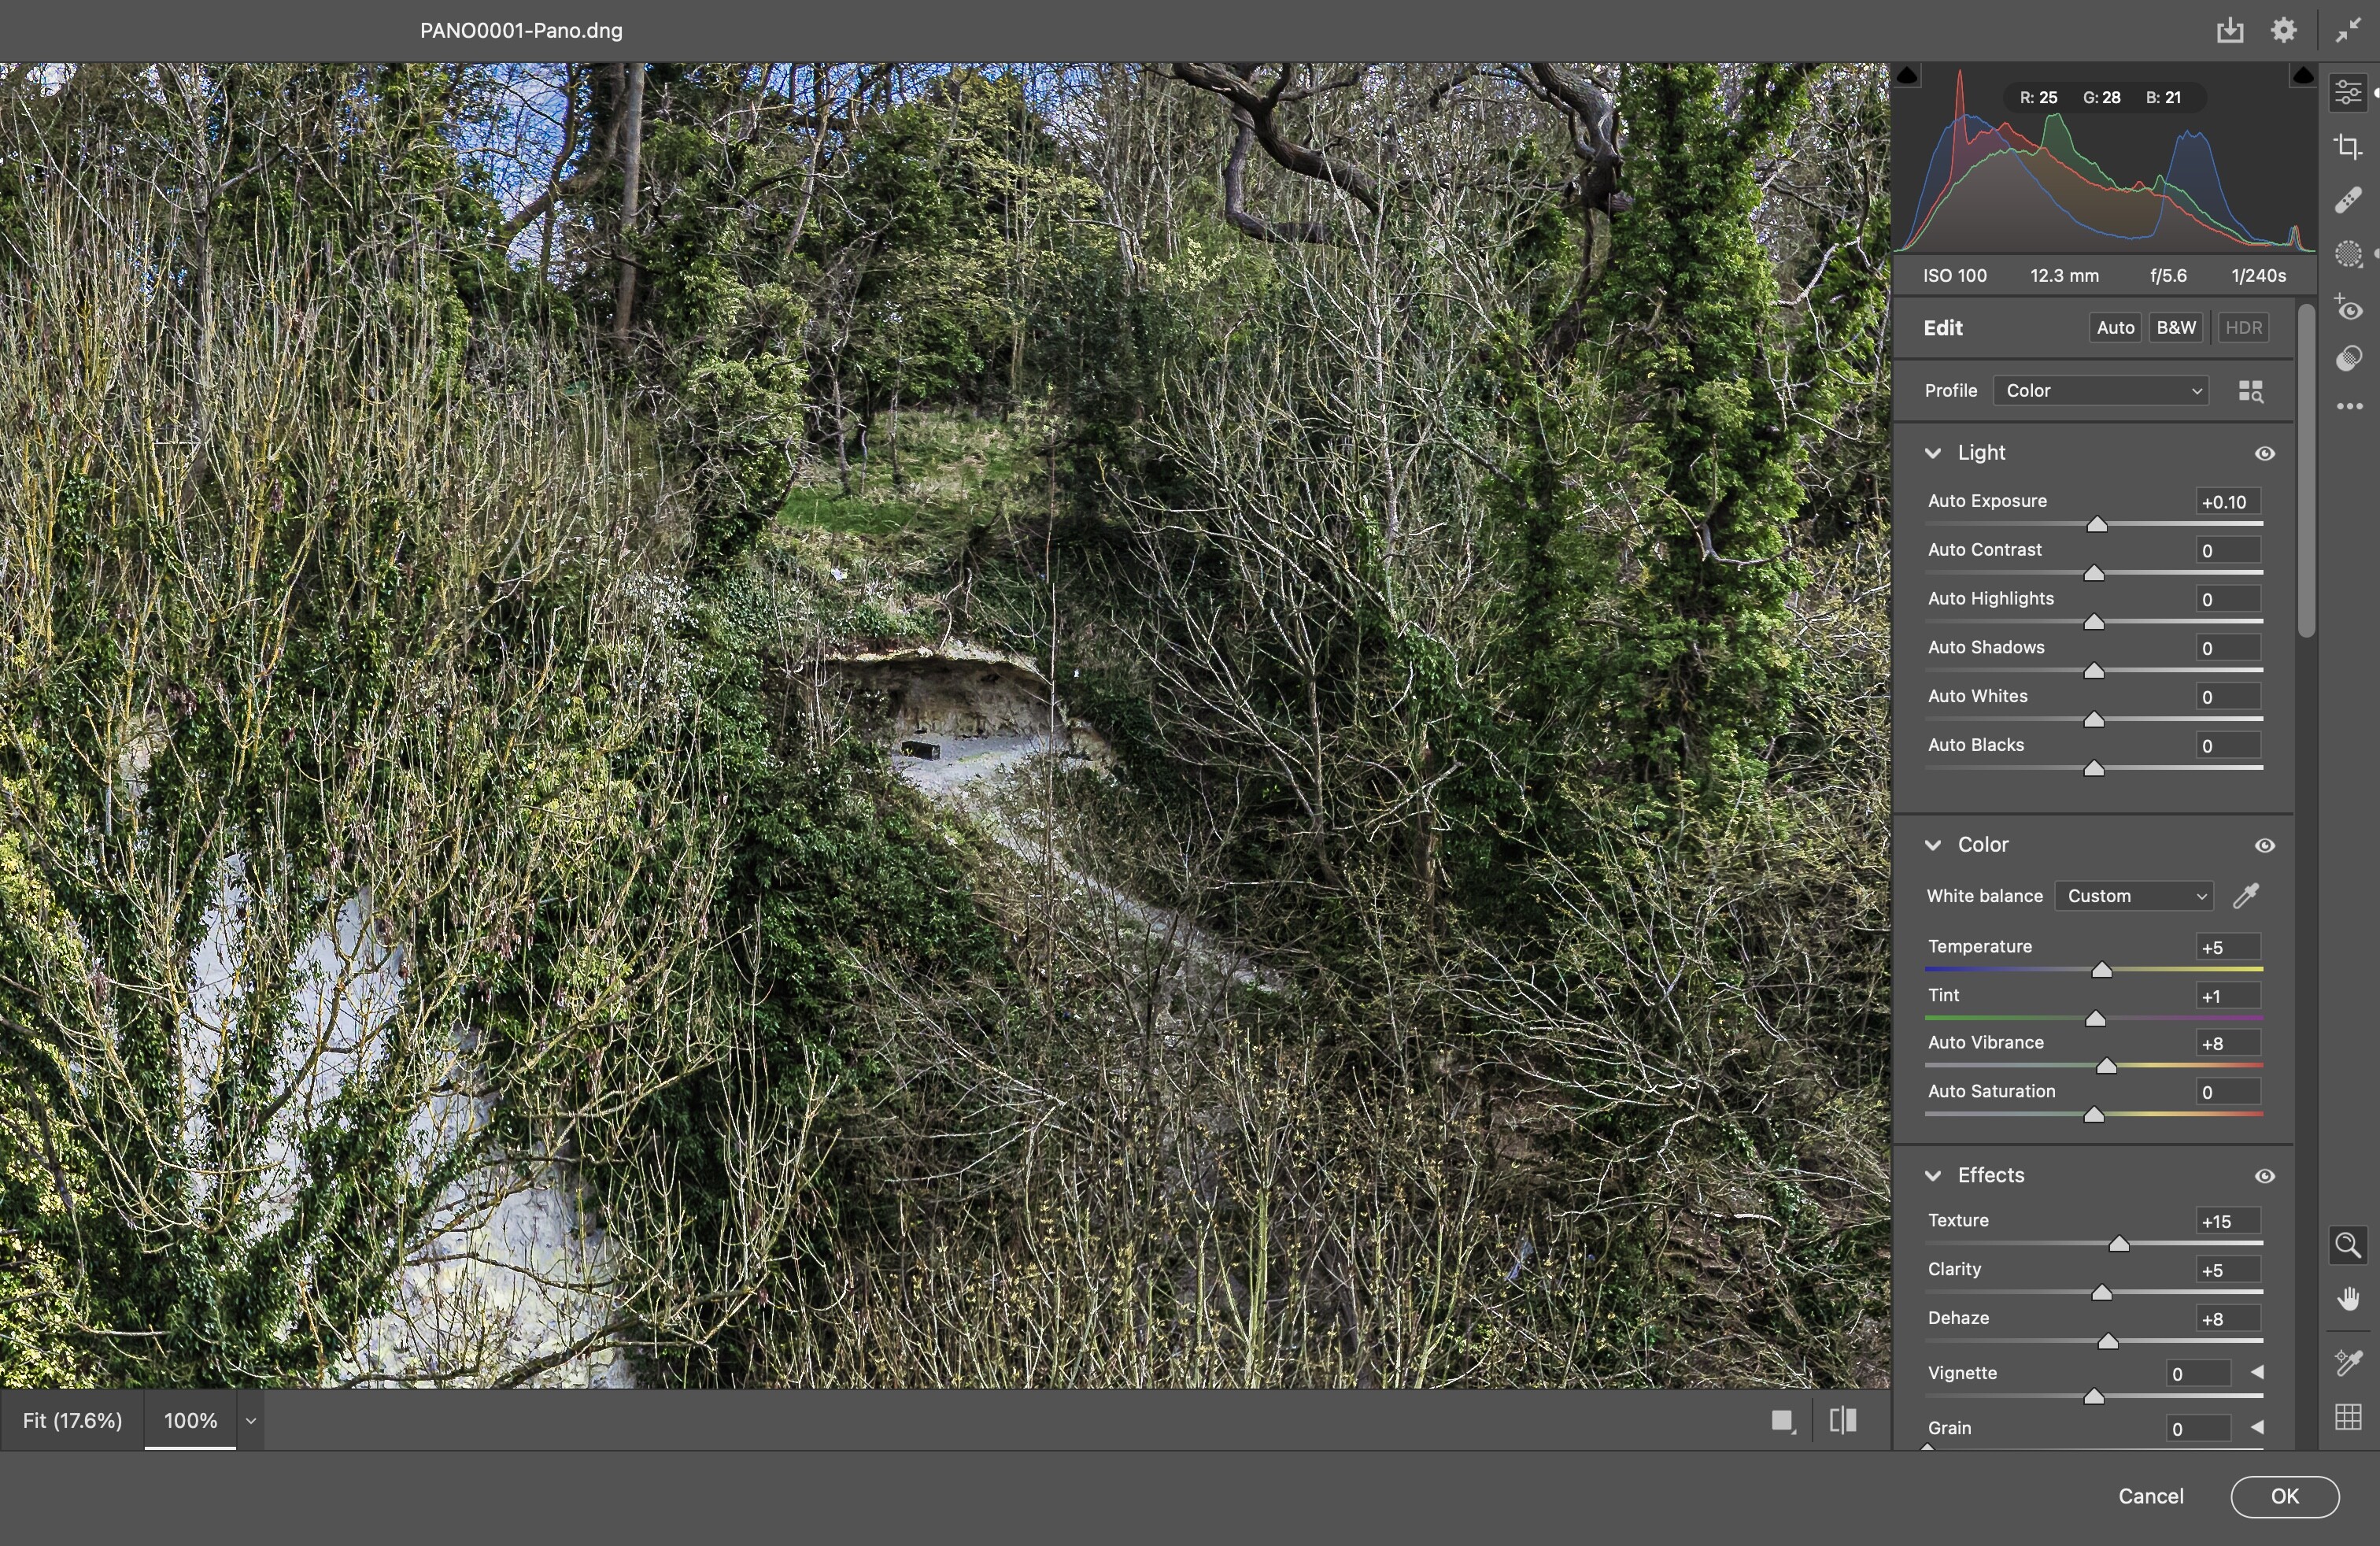Open the preferences gear icon
The height and width of the screenshot is (1546, 2380).
click(2283, 30)
